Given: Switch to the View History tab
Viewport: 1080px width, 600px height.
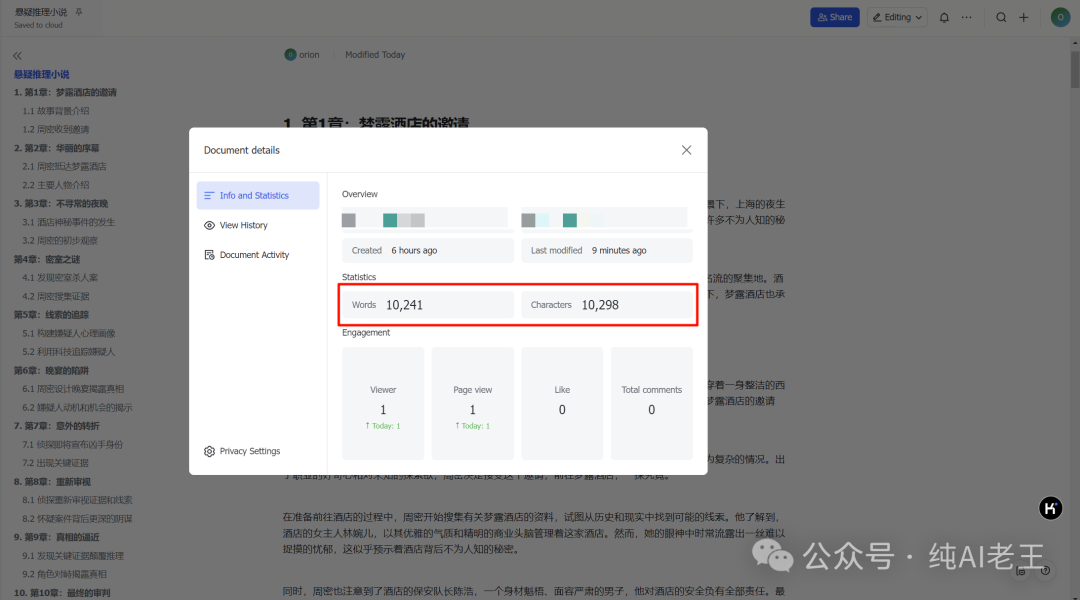Looking at the screenshot, I should pos(244,226).
